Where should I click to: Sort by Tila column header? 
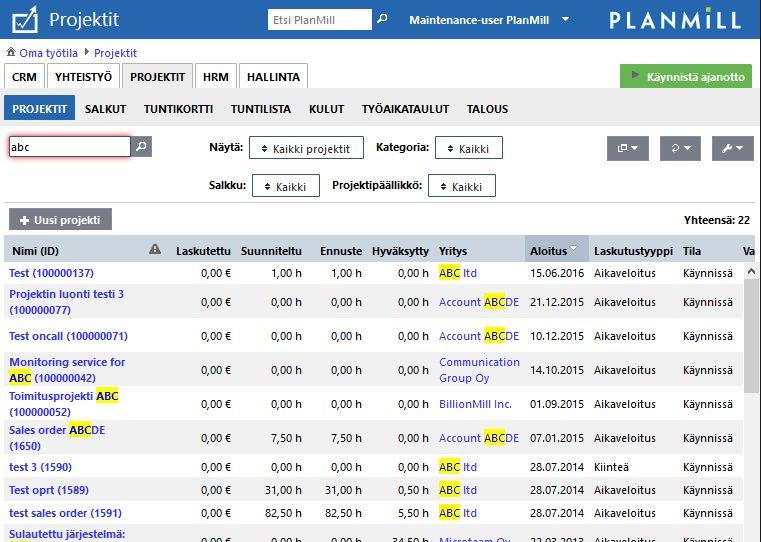692,251
